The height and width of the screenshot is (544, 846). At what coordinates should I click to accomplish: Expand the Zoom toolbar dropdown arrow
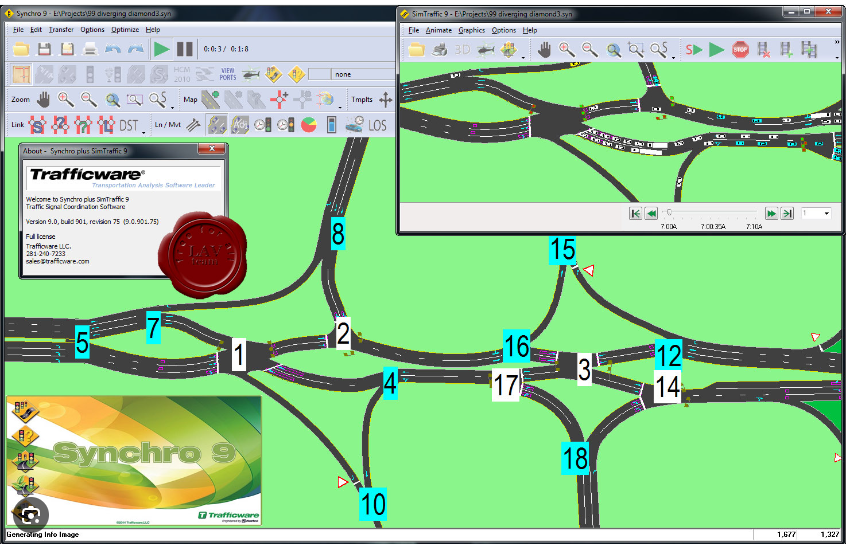173,106
